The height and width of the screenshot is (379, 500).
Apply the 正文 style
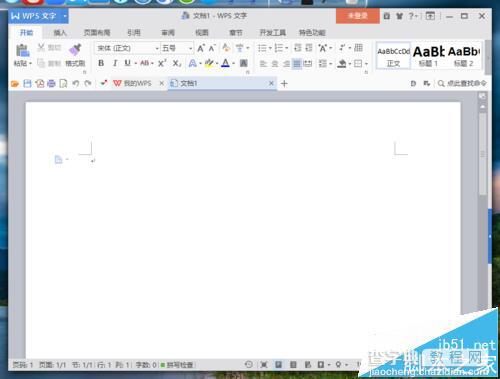(393, 56)
